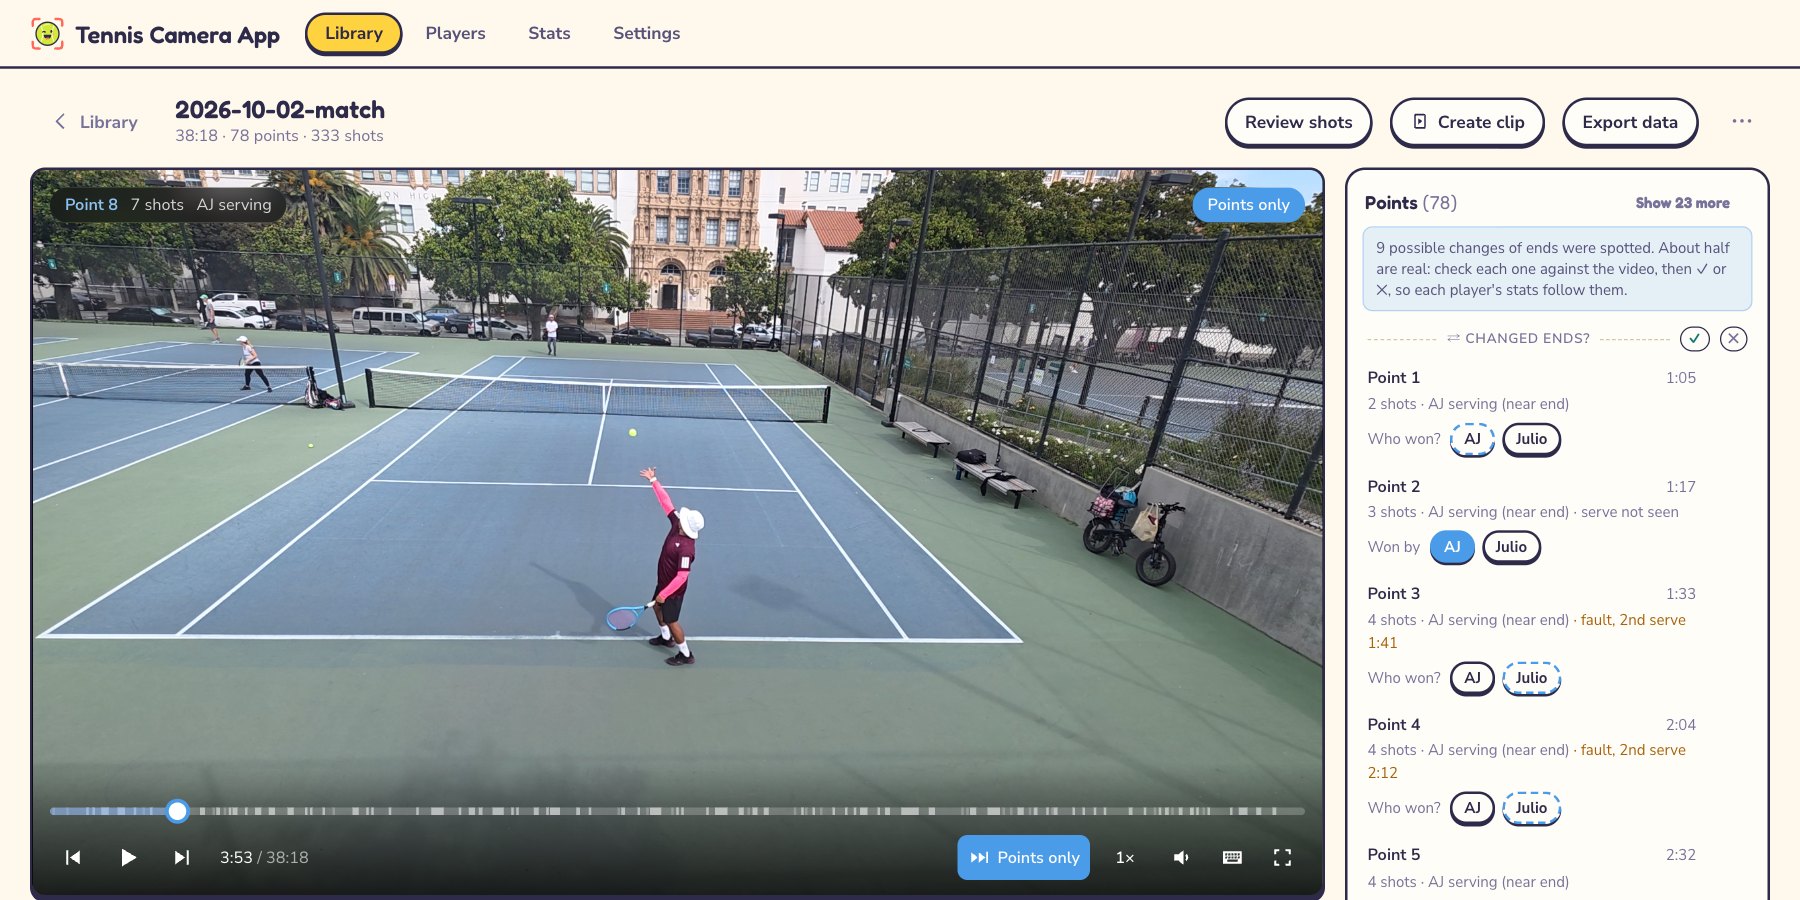Jump to Point 5 in list
The height and width of the screenshot is (900, 1800).
click(x=1393, y=854)
